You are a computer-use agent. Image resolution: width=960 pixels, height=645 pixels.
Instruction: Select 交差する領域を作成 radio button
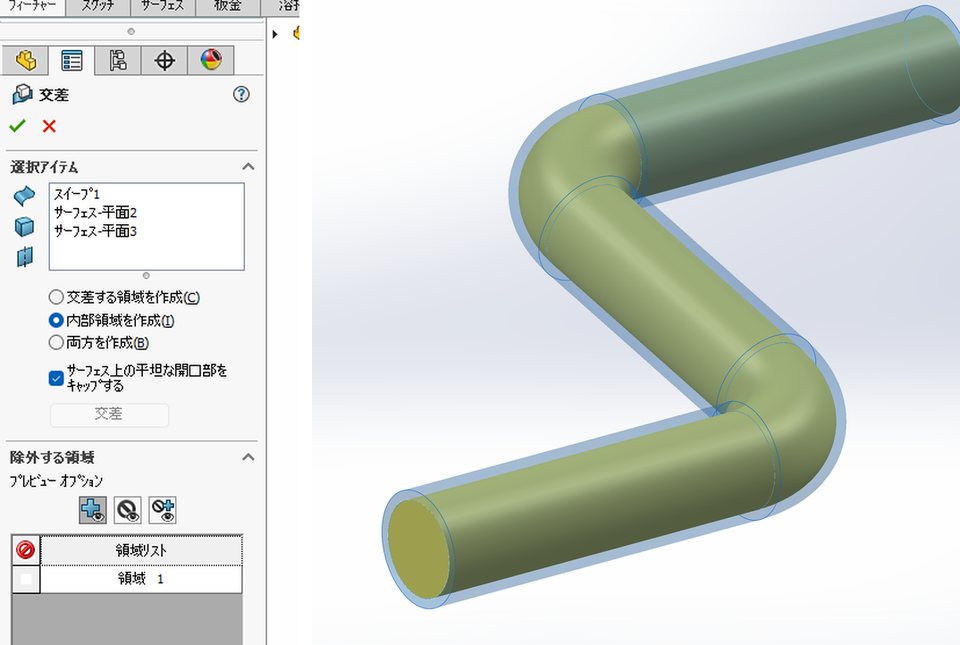coord(56,297)
